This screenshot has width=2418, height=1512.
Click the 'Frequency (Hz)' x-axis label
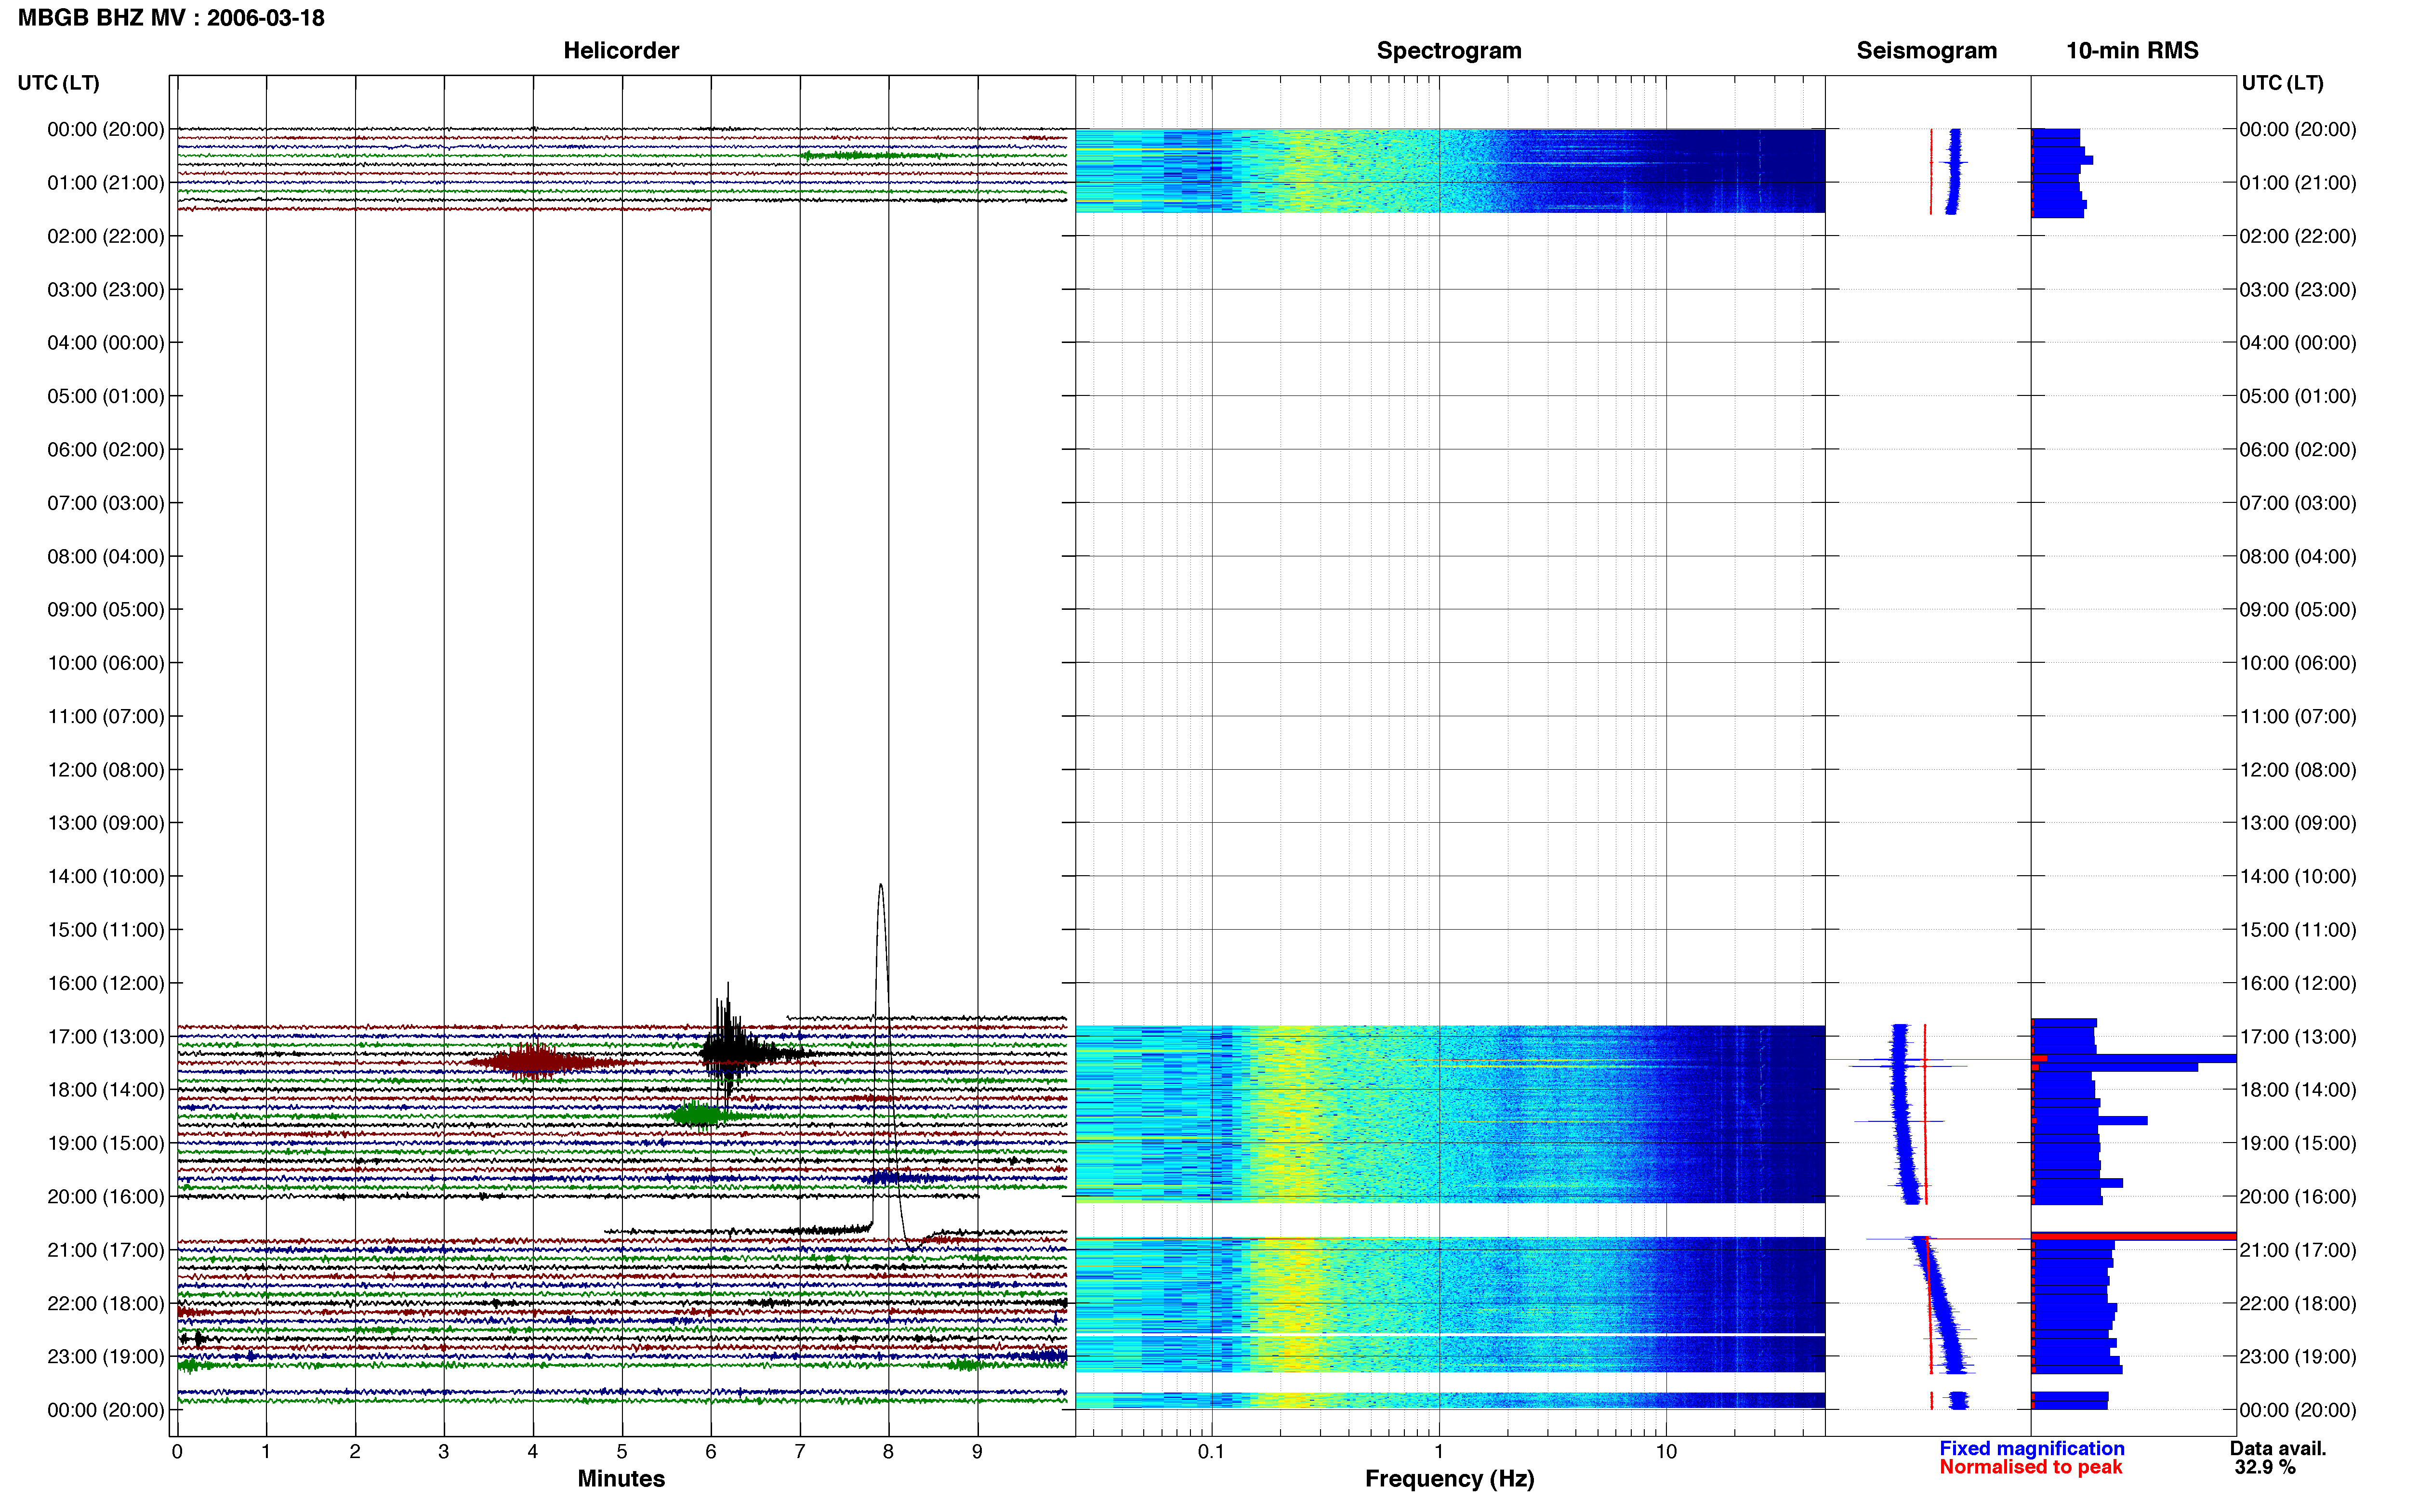click(1449, 1479)
